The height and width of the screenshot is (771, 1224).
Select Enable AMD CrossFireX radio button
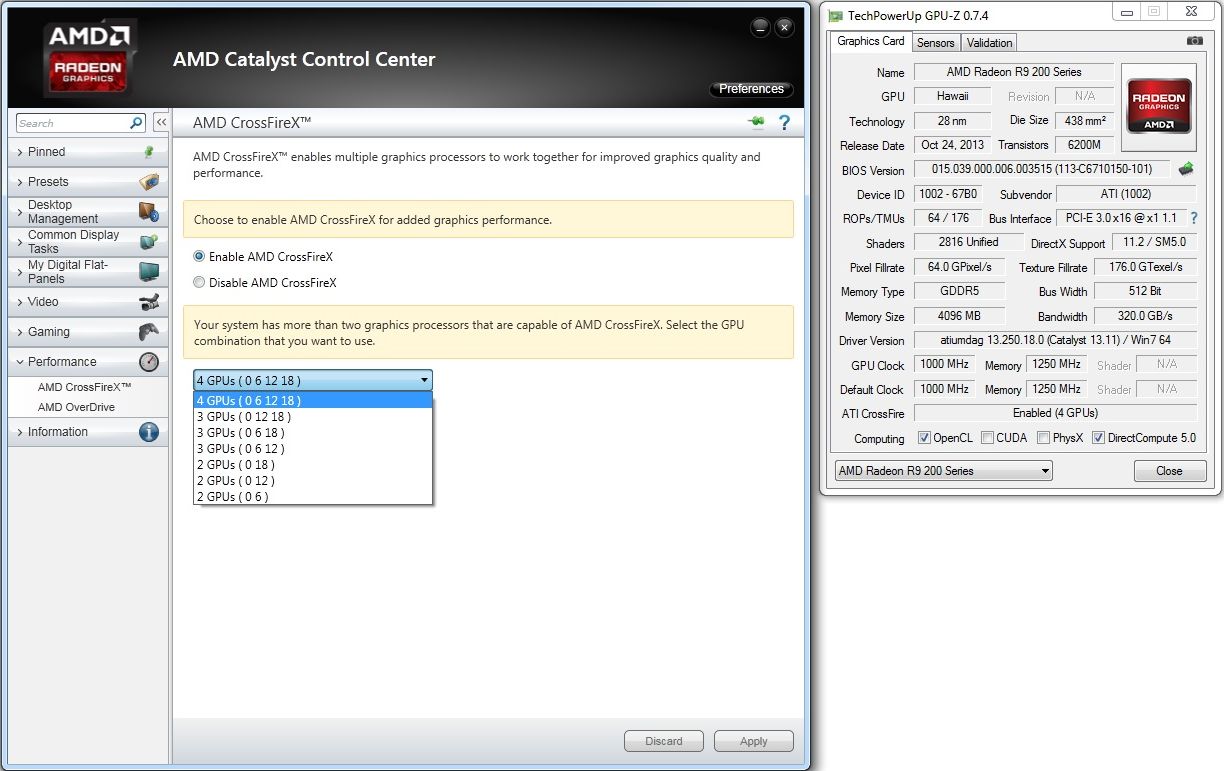[199, 257]
